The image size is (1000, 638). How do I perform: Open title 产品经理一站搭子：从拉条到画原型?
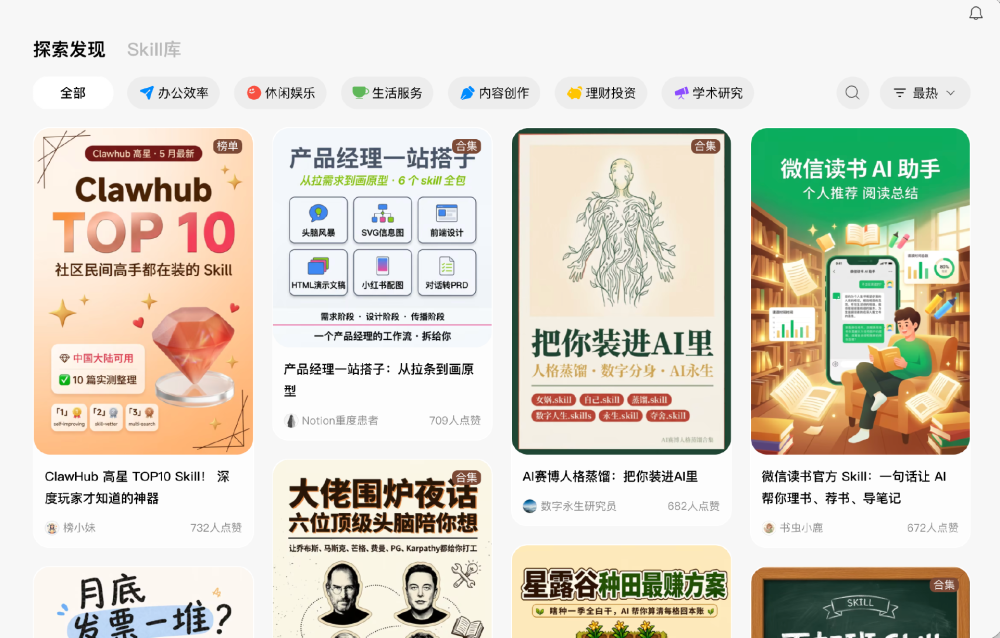click(379, 380)
